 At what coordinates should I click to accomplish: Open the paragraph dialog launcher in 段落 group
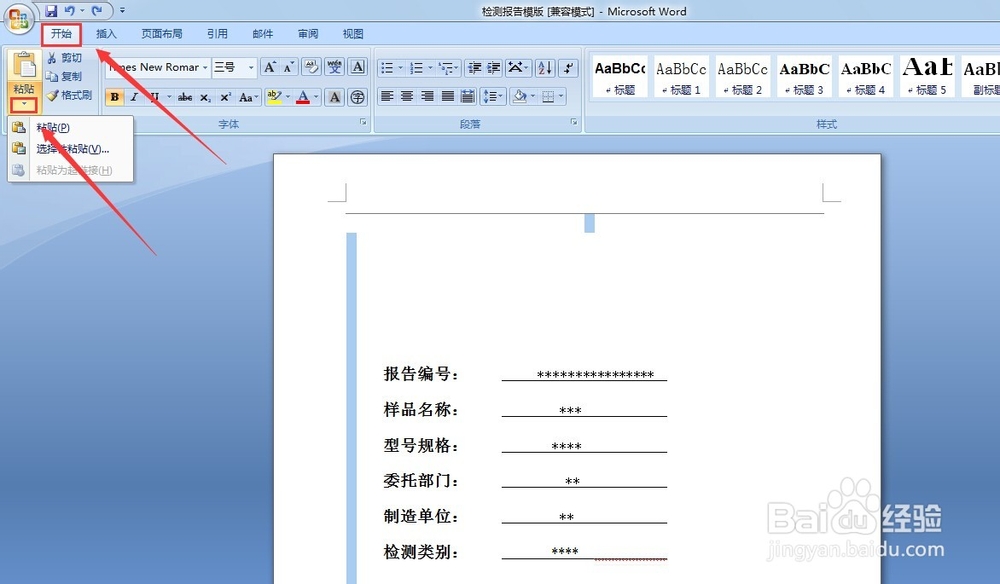[574, 122]
